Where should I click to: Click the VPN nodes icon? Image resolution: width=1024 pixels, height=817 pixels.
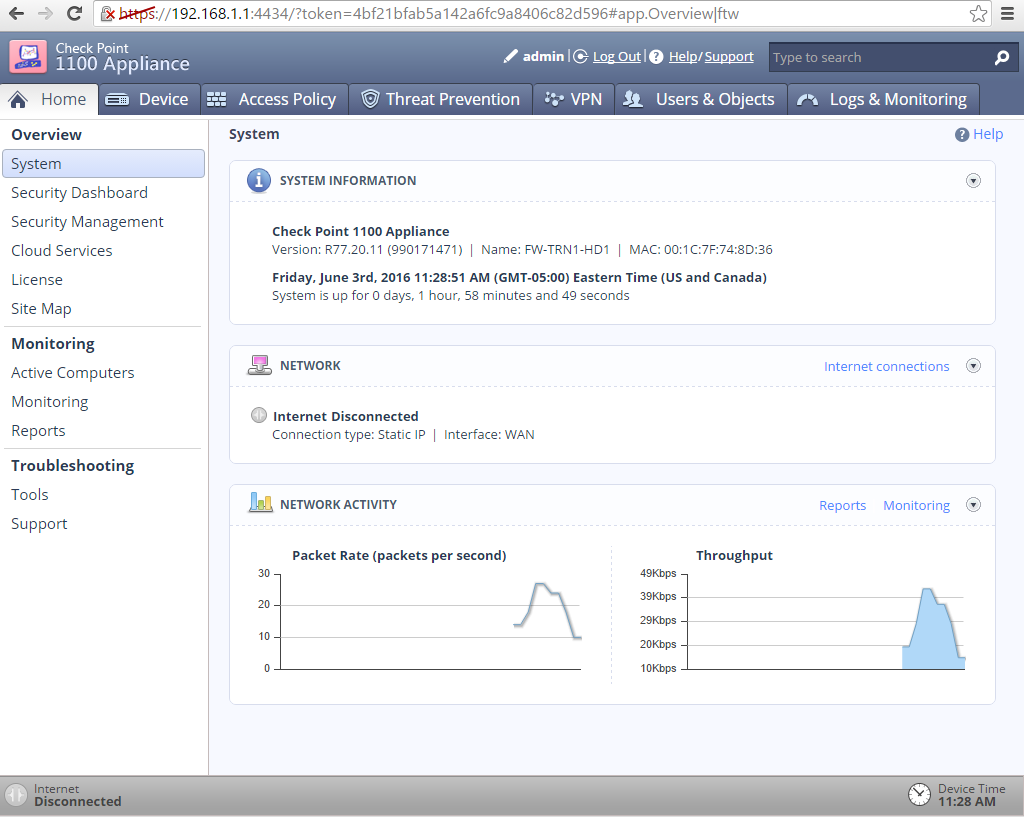(x=554, y=99)
